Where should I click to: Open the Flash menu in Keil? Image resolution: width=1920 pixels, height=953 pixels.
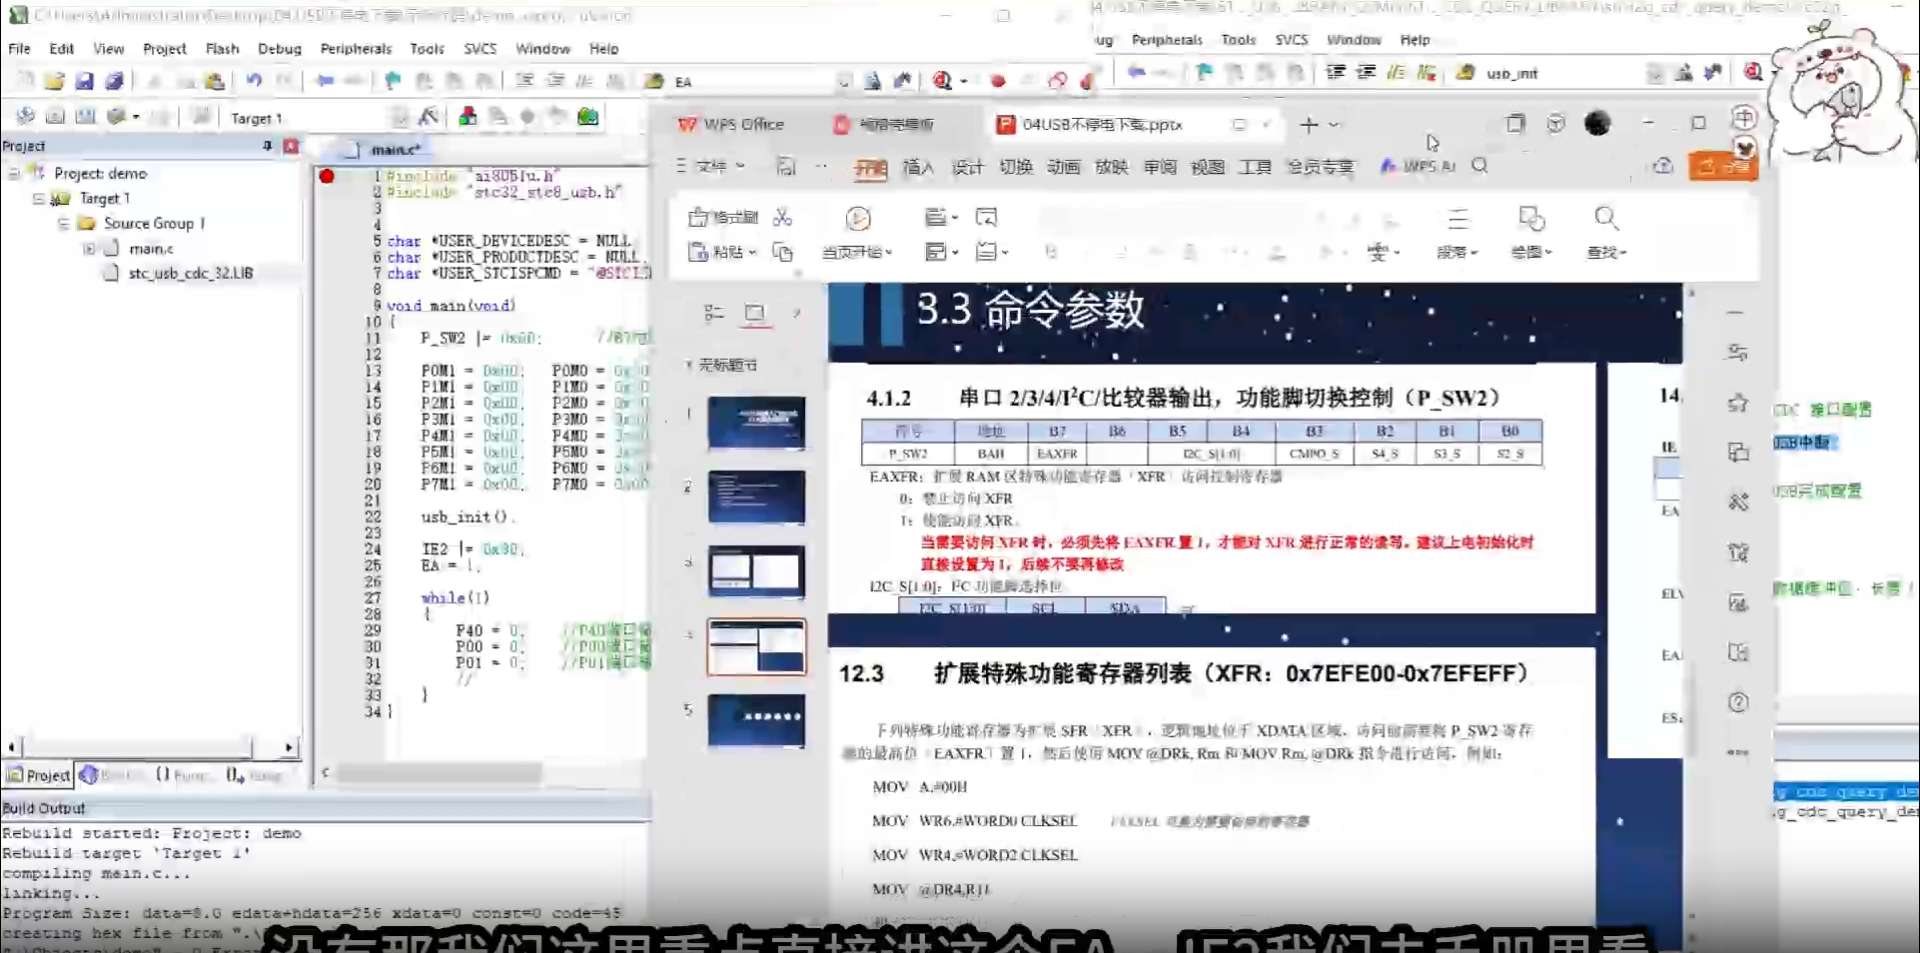(x=222, y=48)
